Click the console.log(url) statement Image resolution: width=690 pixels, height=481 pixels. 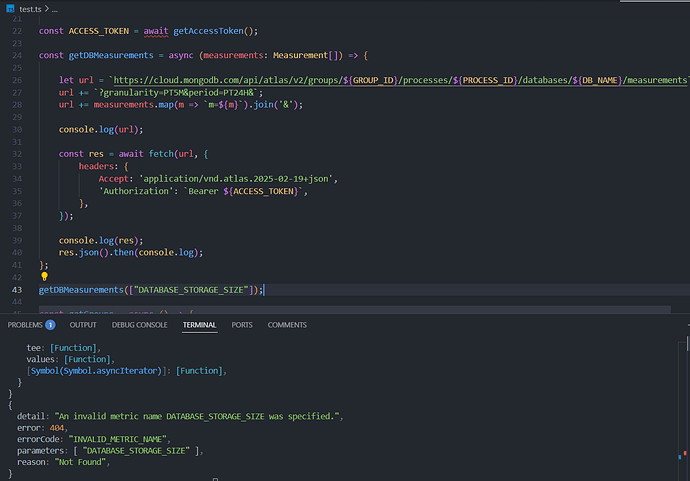pyautogui.click(x=100, y=128)
